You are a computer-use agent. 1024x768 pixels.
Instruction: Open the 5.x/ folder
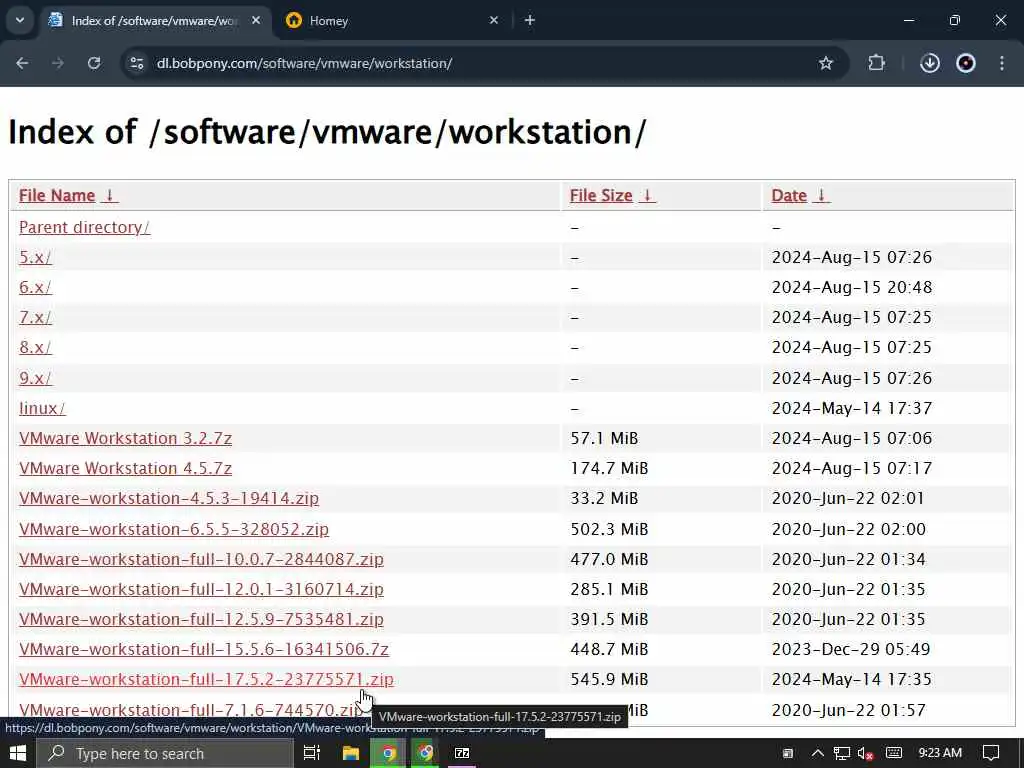[35, 257]
